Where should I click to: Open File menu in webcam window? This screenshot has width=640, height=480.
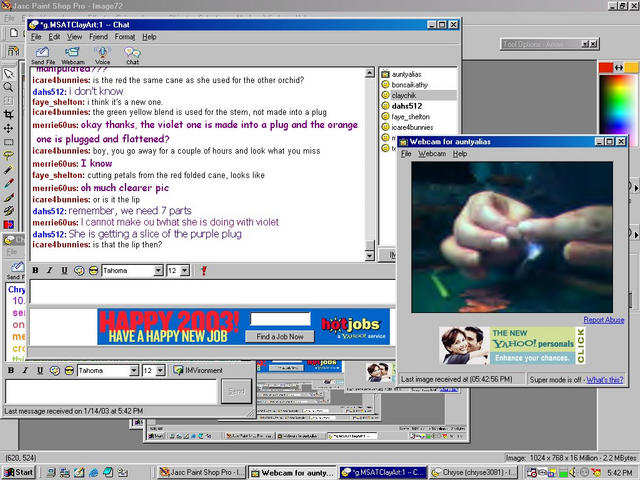point(406,154)
